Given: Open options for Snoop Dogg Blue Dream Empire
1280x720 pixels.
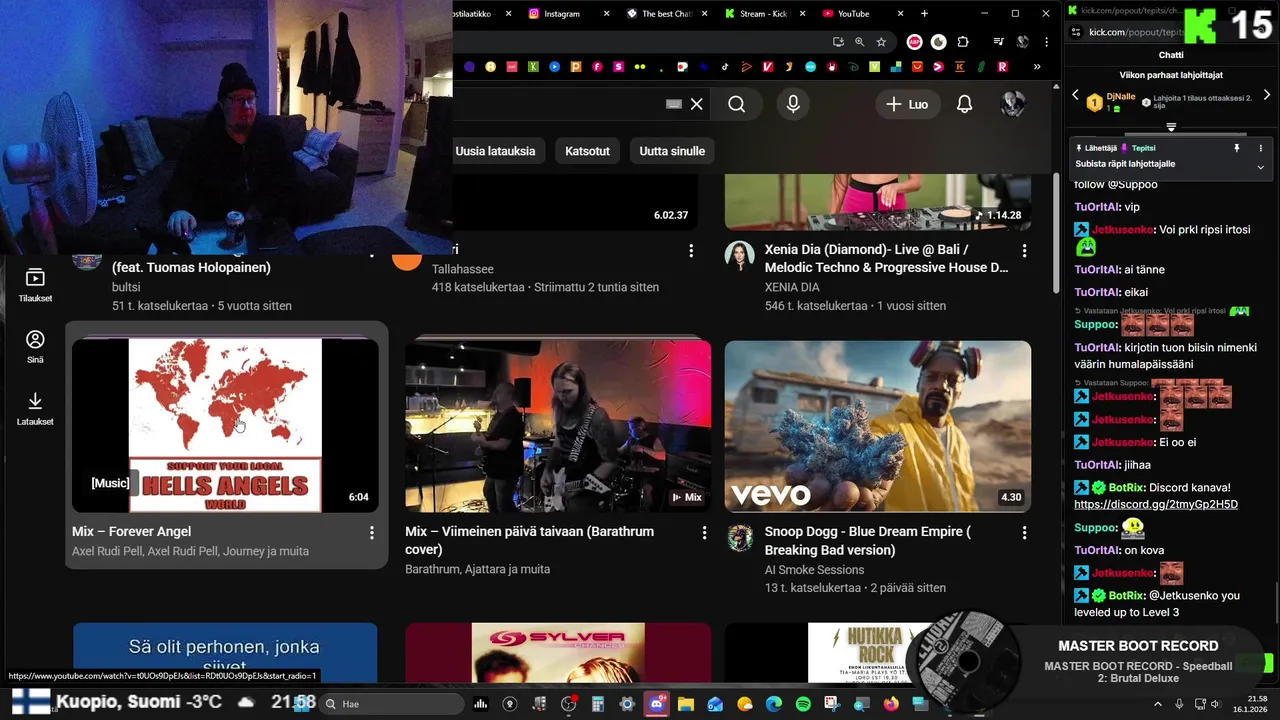Looking at the screenshot, I should [x=1024, y=533].
